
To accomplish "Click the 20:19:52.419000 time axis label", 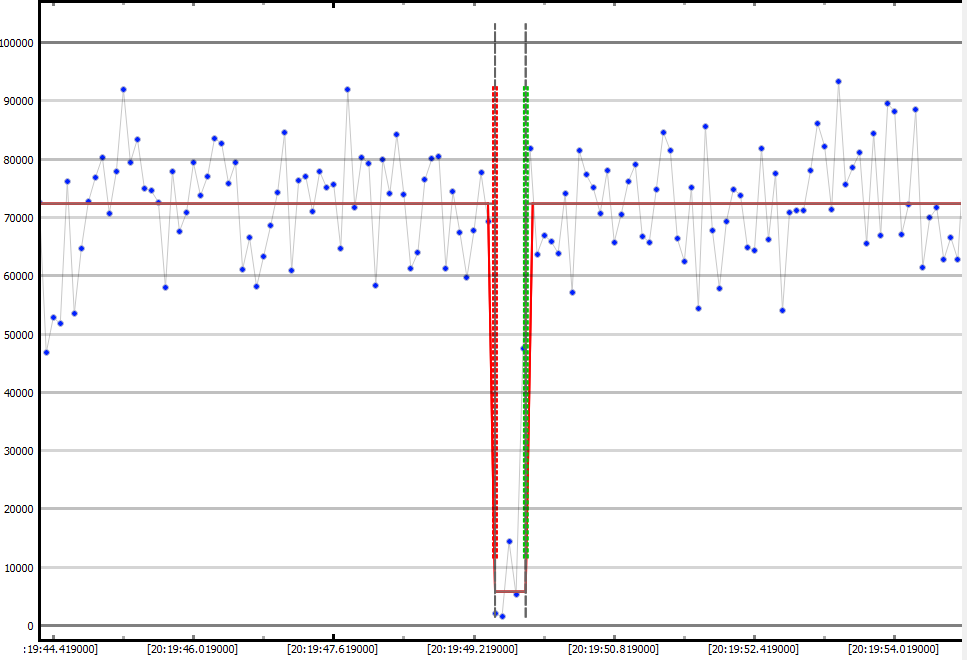I will tap(753, 649).
